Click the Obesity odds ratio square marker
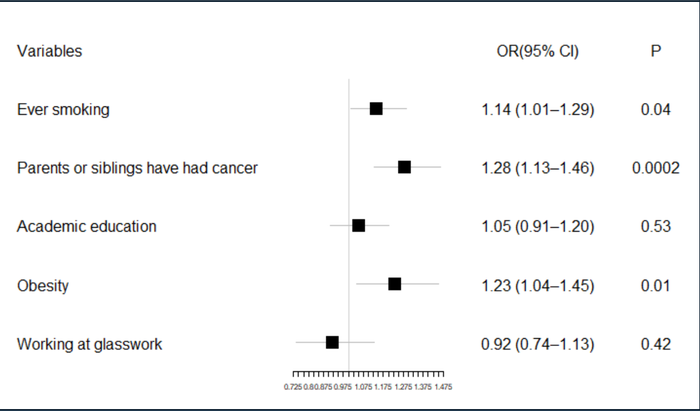Image resolution: width=700 pixels, height=411 pixels. (x=394, y=285)
